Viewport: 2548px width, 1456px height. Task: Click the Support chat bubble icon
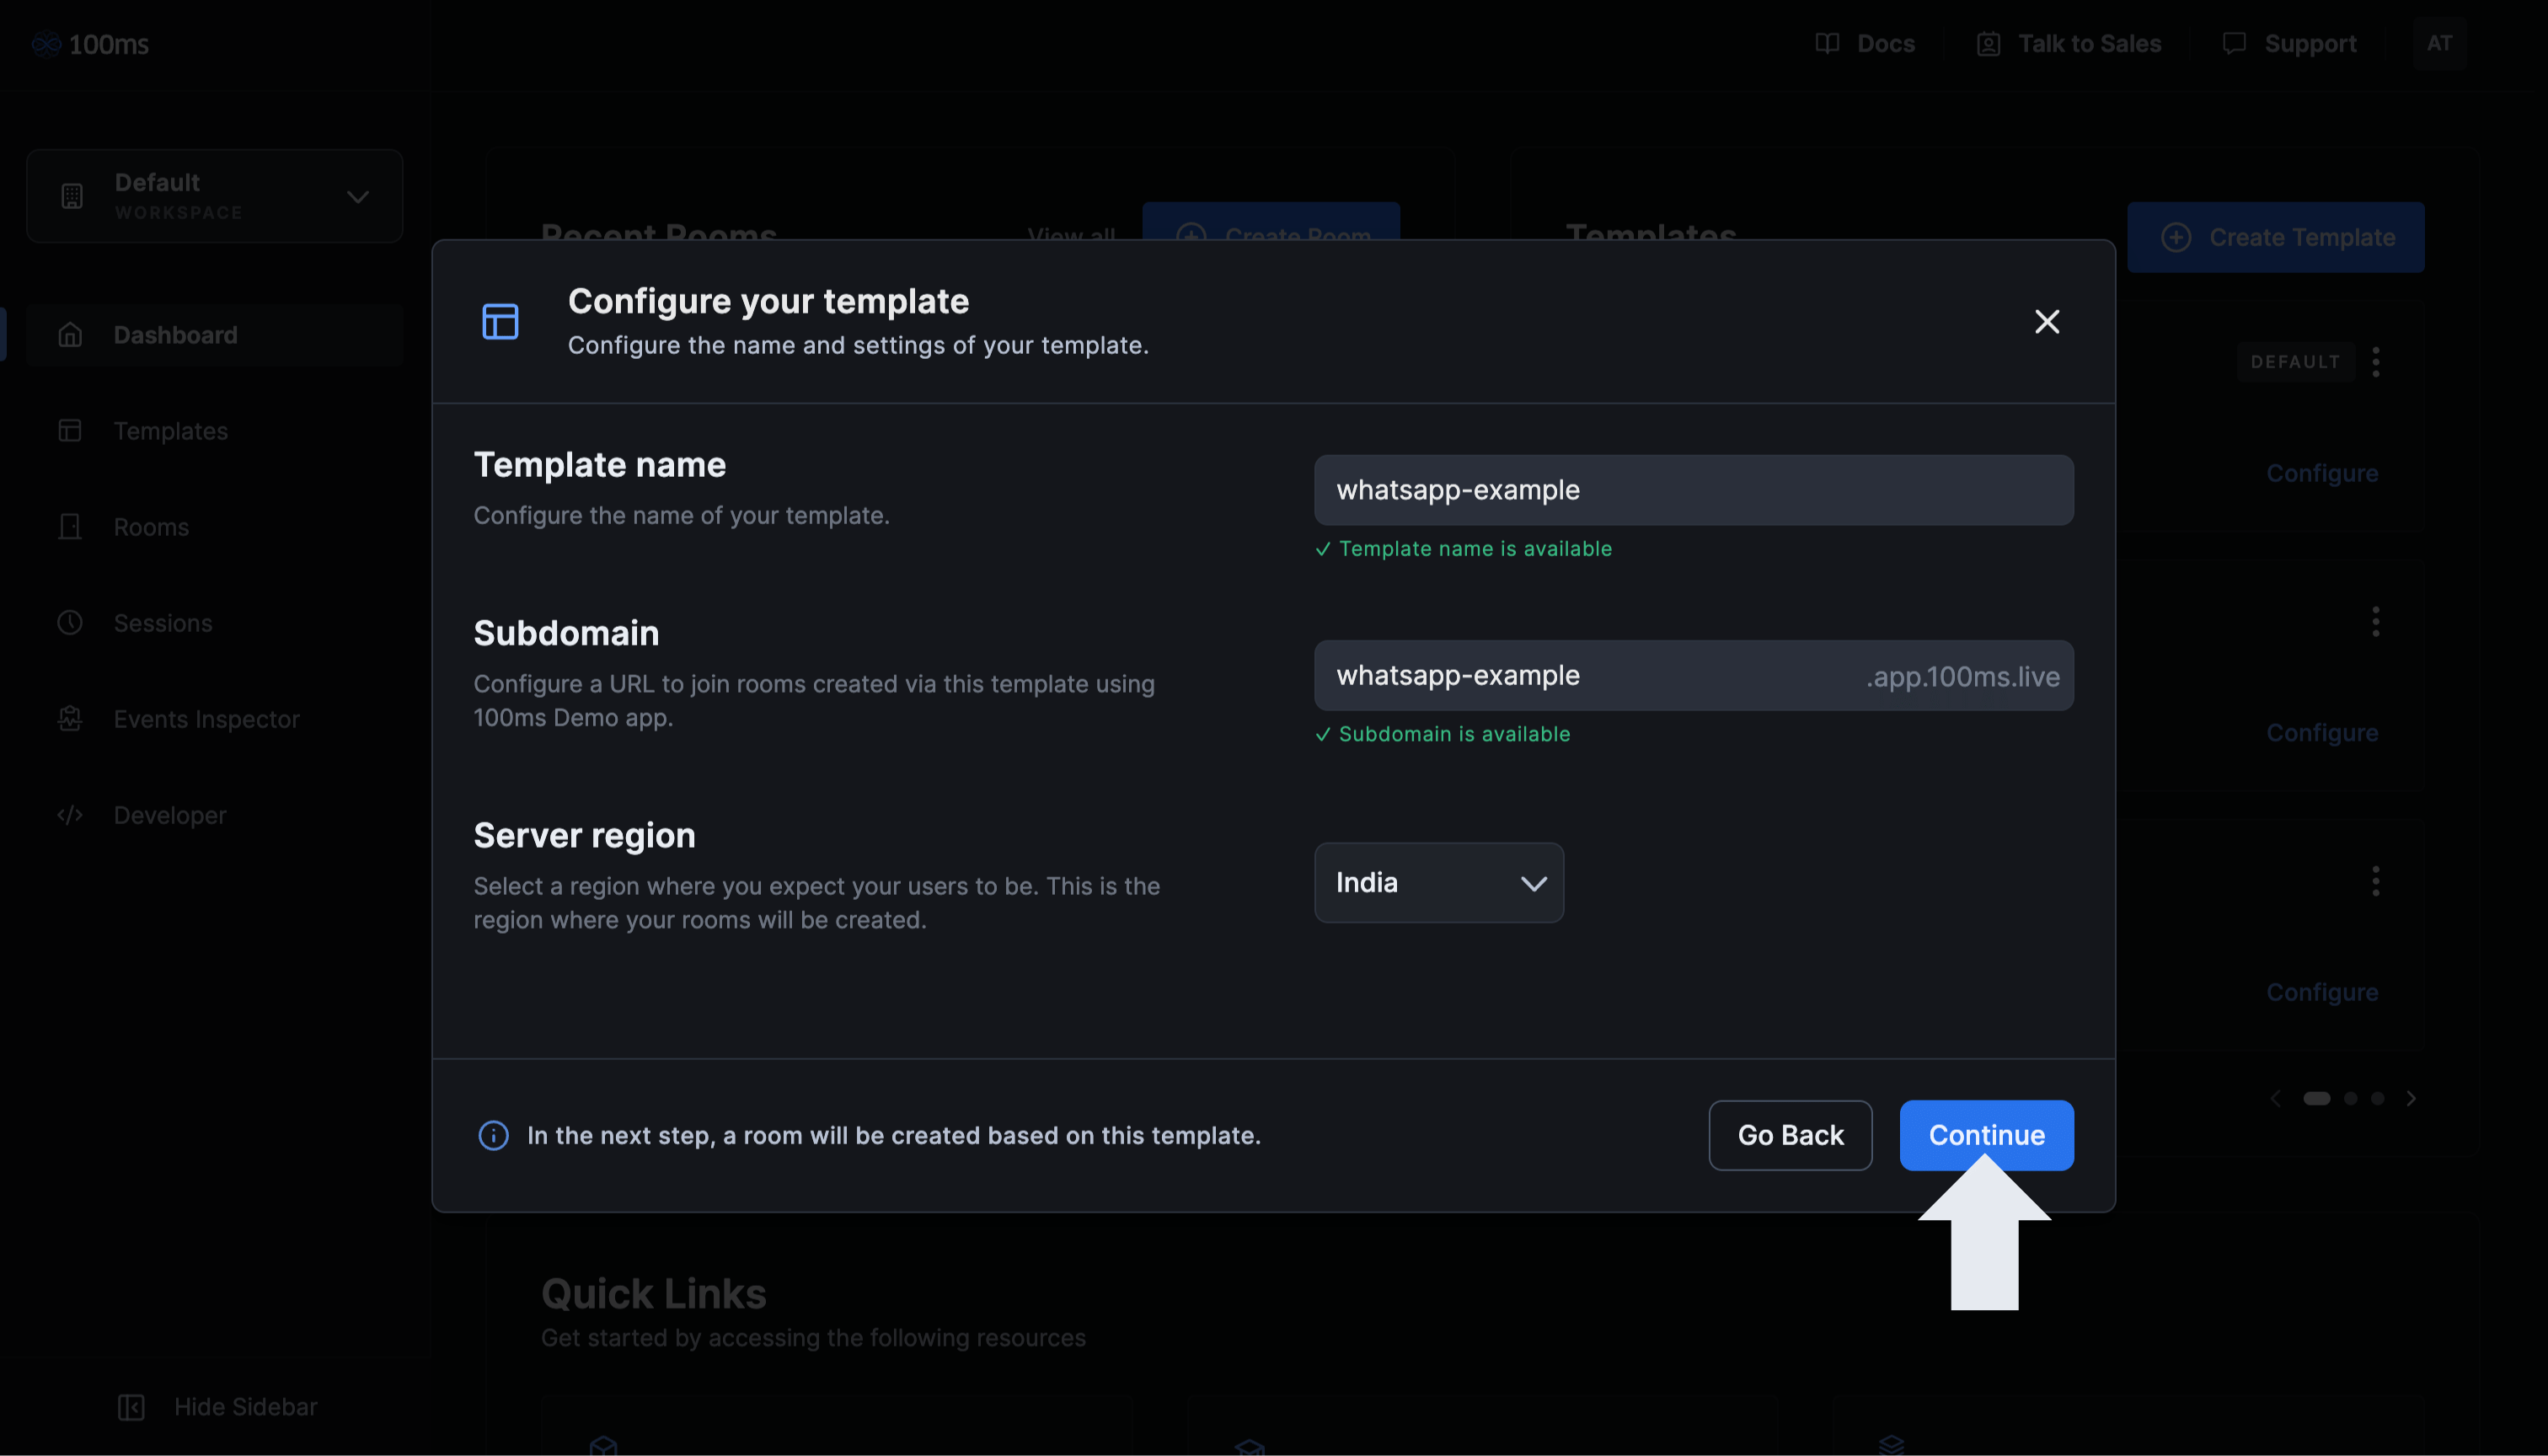coord(2234,44)
